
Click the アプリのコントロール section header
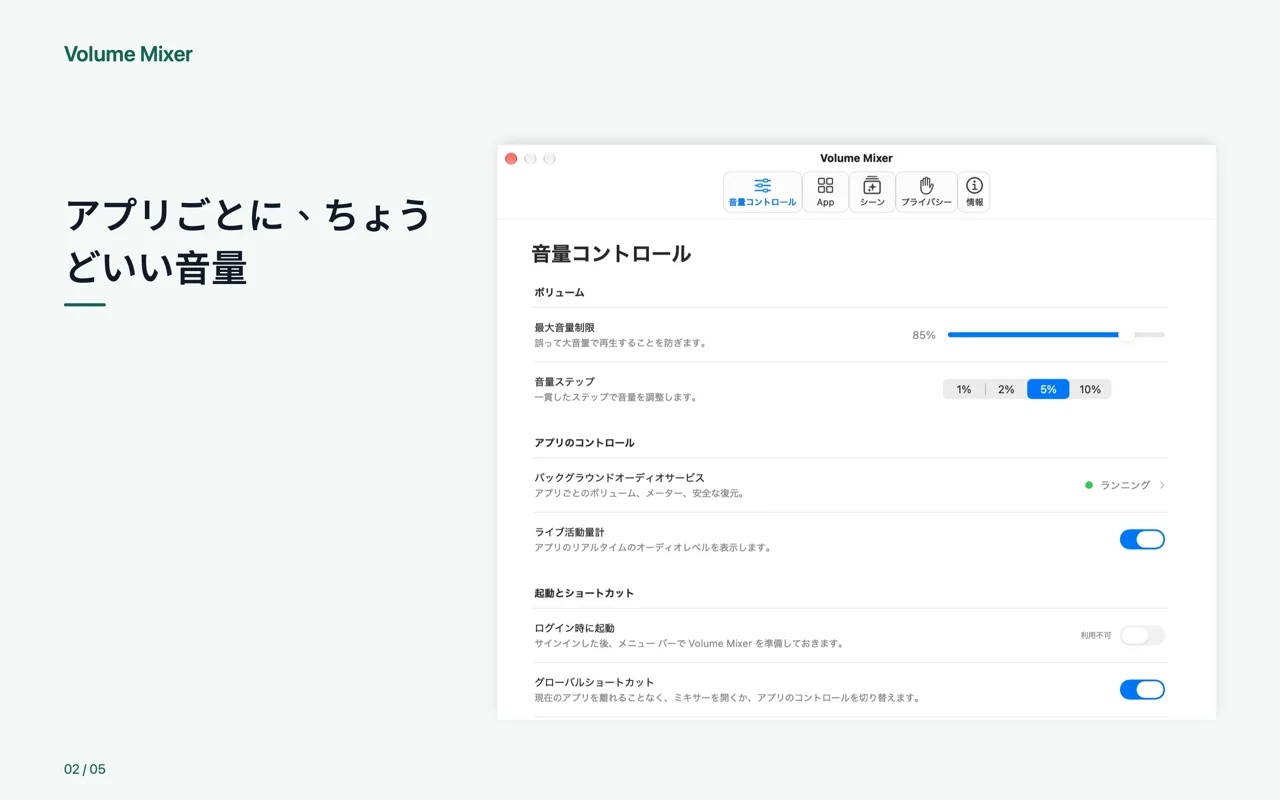click(x=584, y=442)
